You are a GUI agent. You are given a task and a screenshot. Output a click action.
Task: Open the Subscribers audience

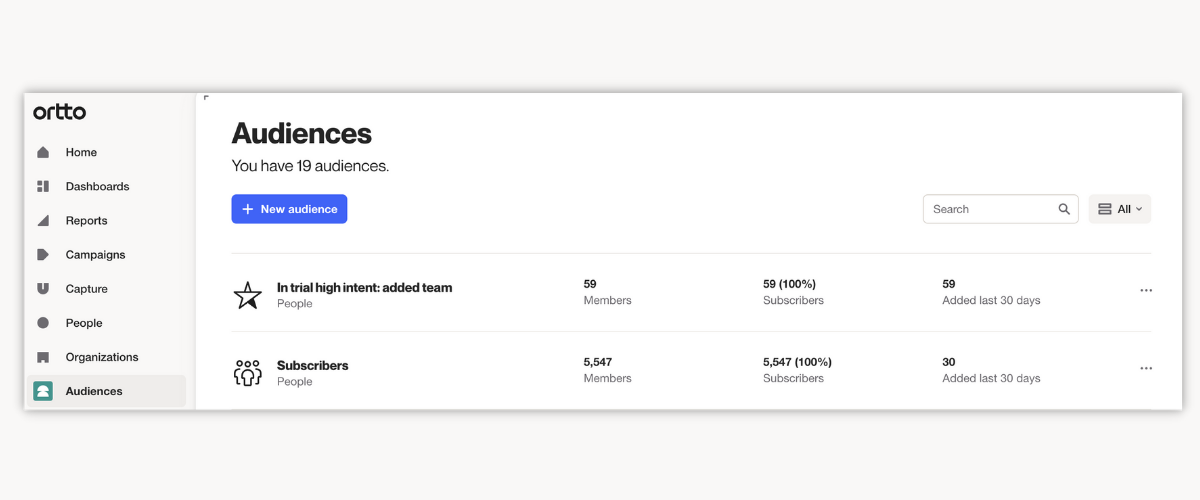pyautogui.click(x=313, y=366)
